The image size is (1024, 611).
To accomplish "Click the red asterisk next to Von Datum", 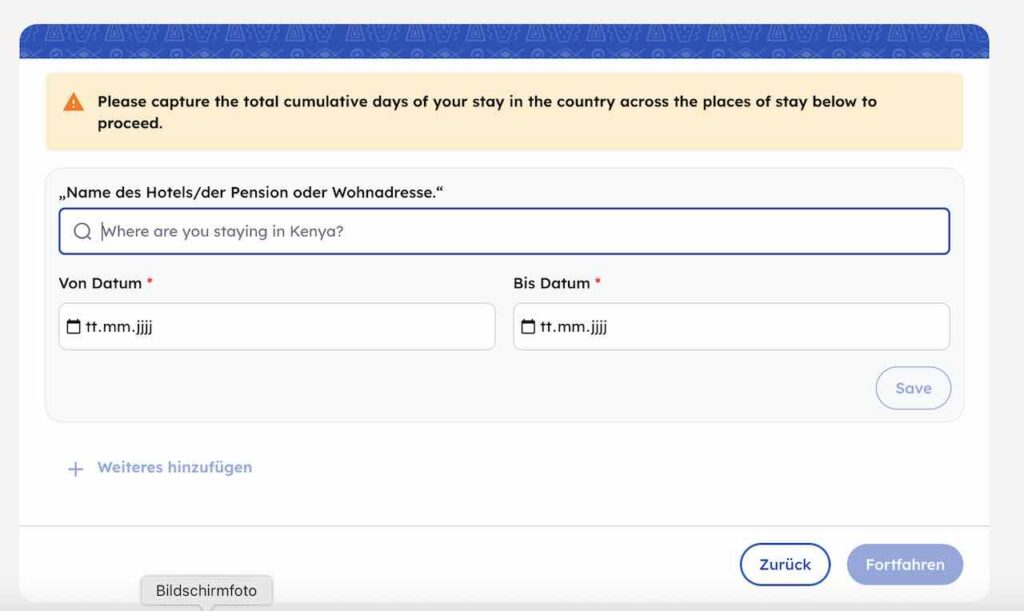I will tap(150, 283).
